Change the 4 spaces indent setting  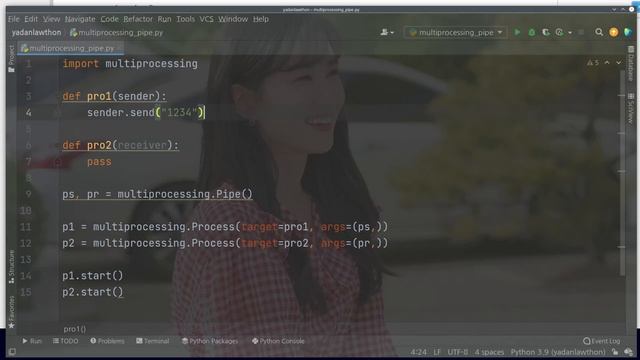coord(489,352)
